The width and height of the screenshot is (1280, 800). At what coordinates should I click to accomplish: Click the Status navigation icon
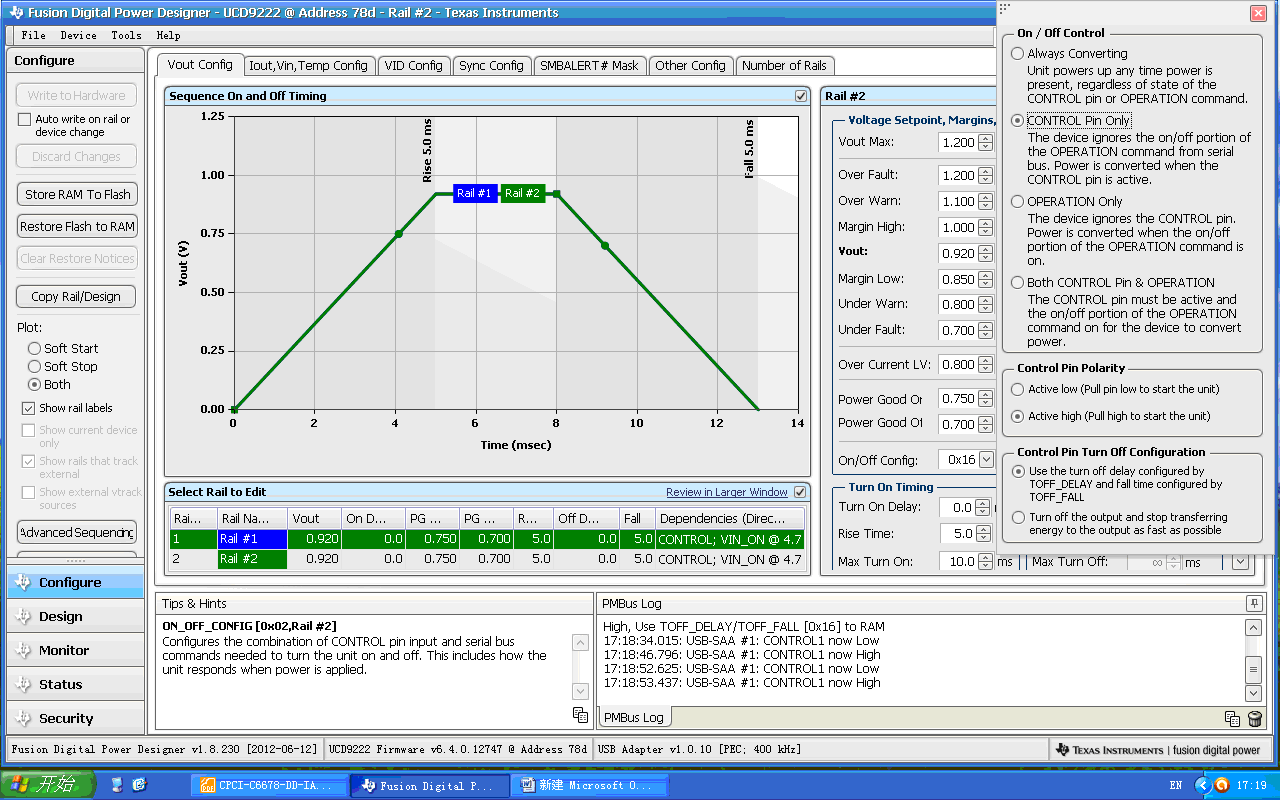tap(23, 684)
